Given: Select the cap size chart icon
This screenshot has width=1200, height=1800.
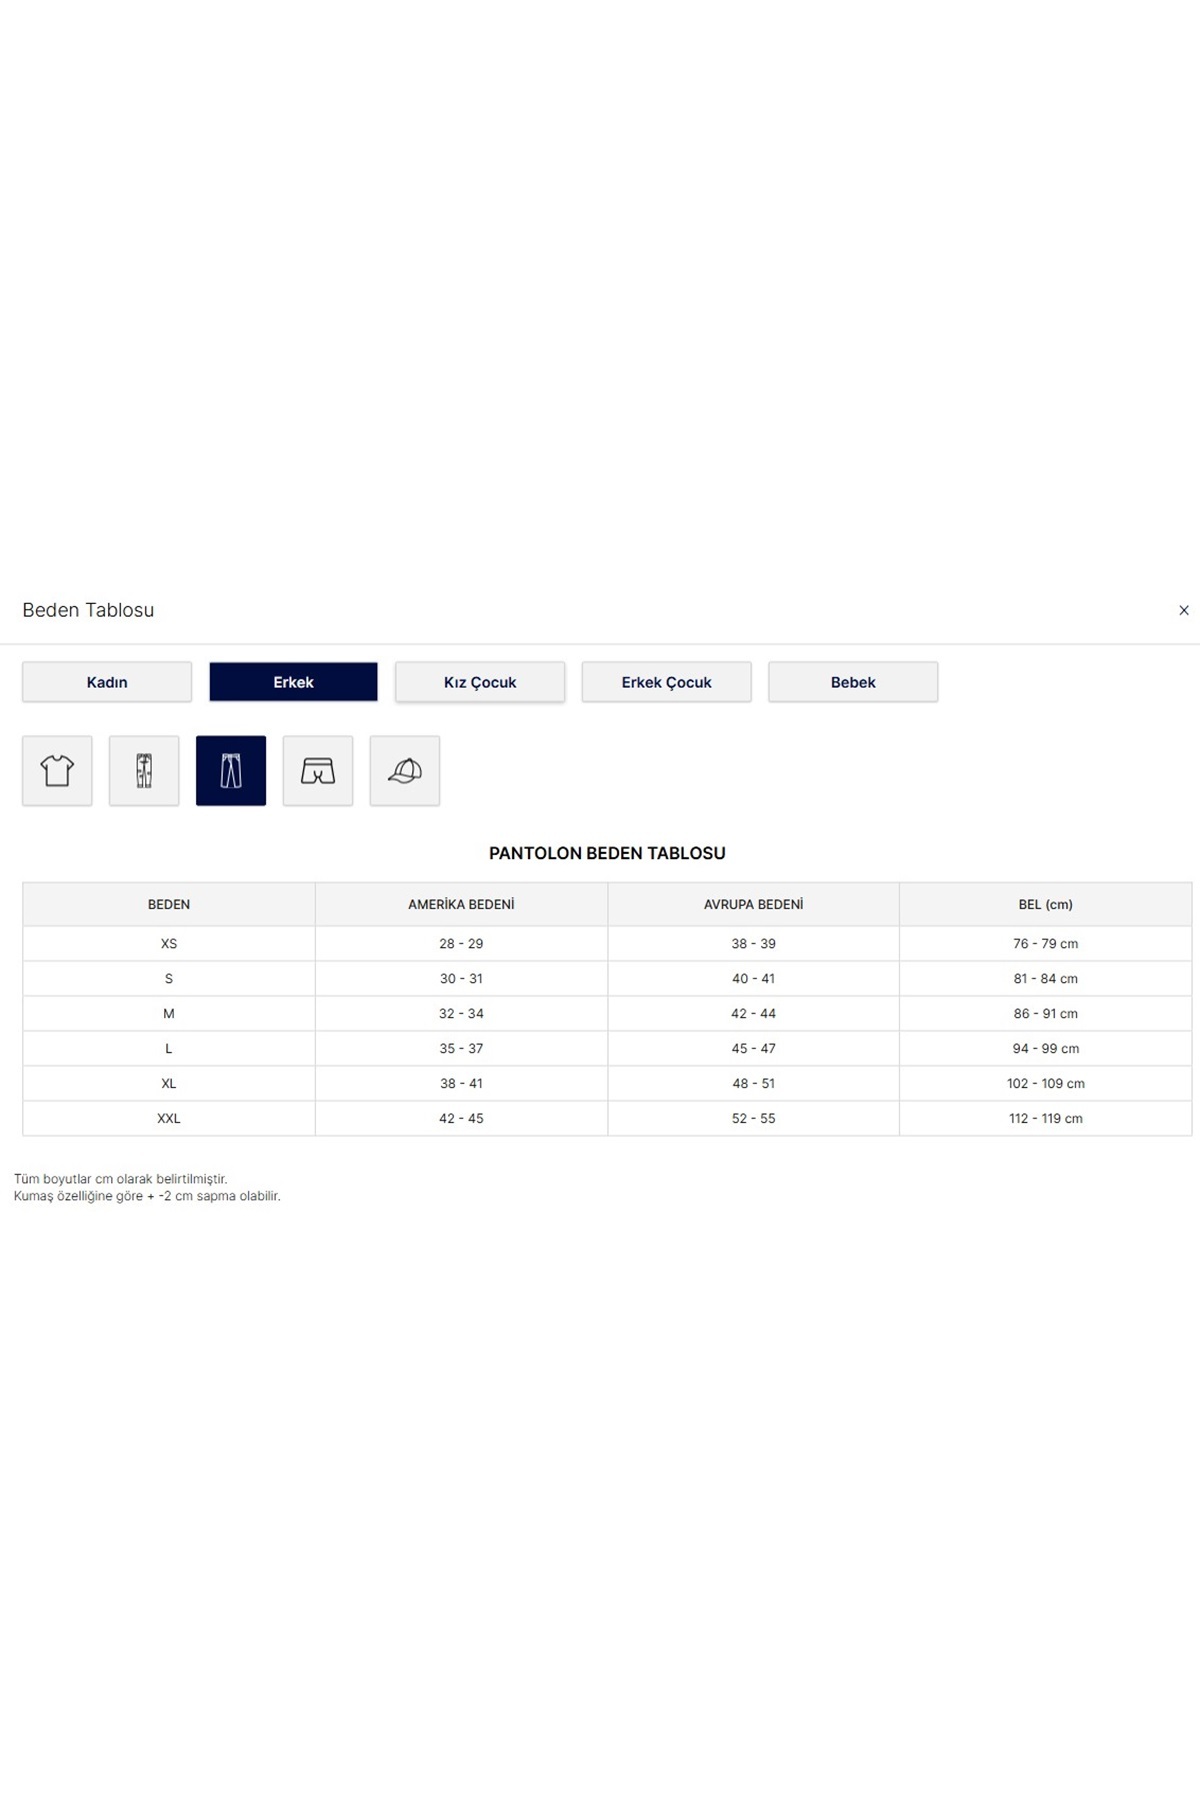Looking at the screenshot, I should click(x=405, y=771).
